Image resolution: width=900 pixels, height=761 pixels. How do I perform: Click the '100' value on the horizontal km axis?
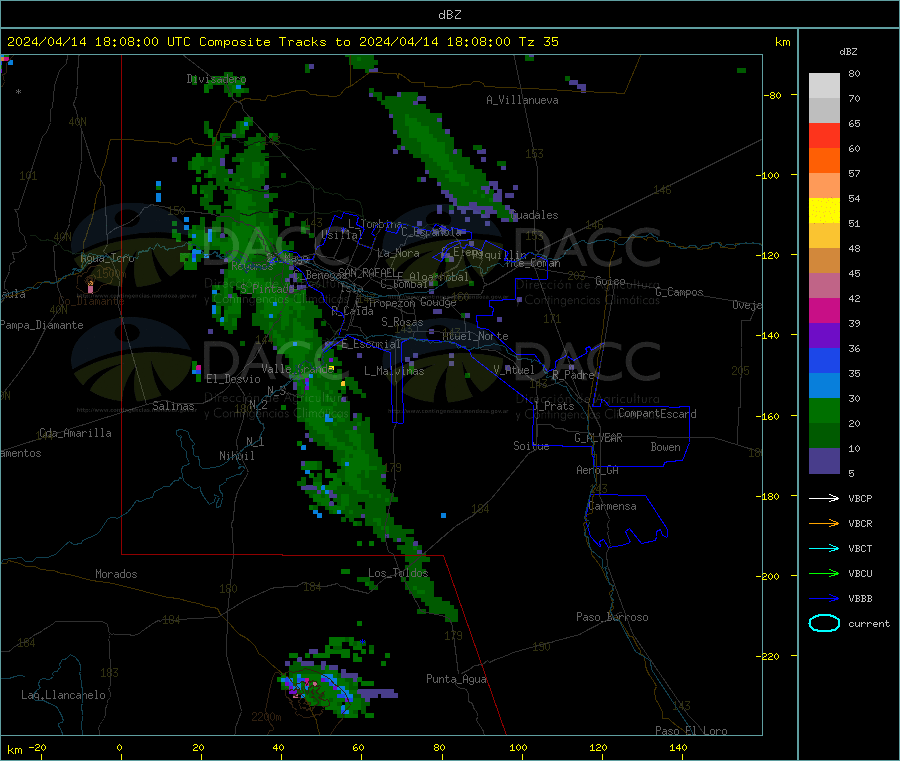pyautogui.click(x=518, y=747)
